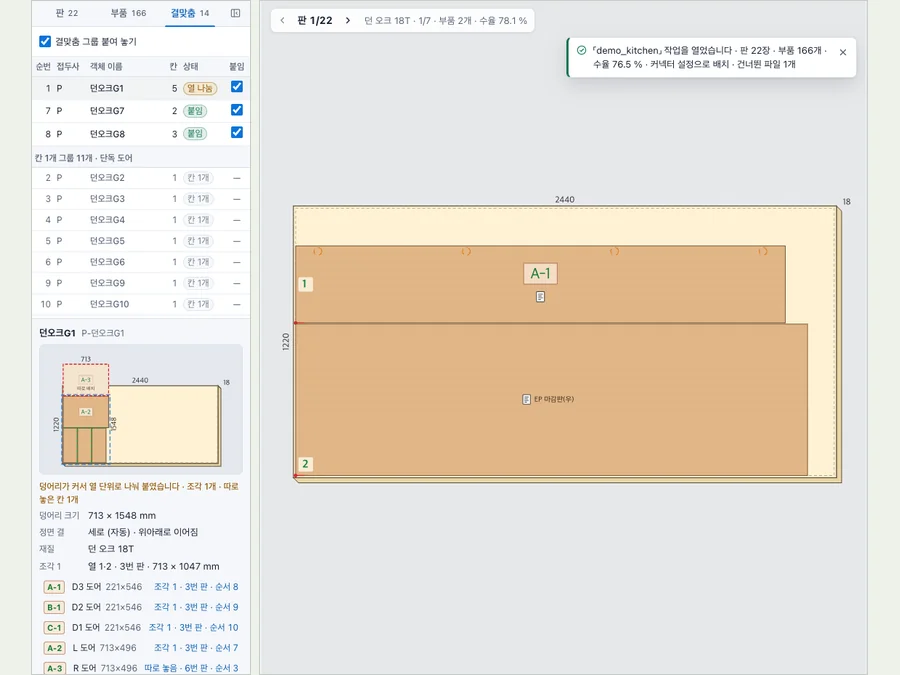Go to next sheet with right chevron
This screenshot has width=900, height=675.
click(348, 20)
